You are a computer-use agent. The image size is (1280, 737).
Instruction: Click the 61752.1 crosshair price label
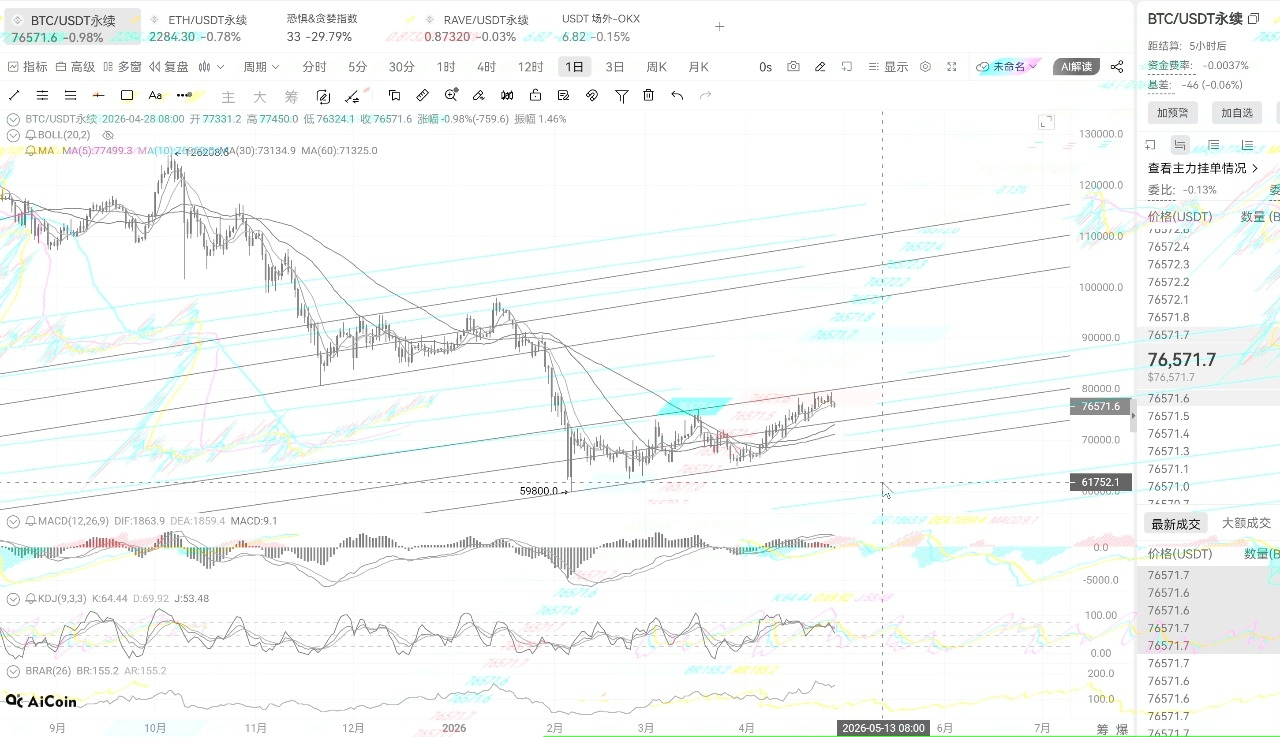click(x=1101, y=482)
